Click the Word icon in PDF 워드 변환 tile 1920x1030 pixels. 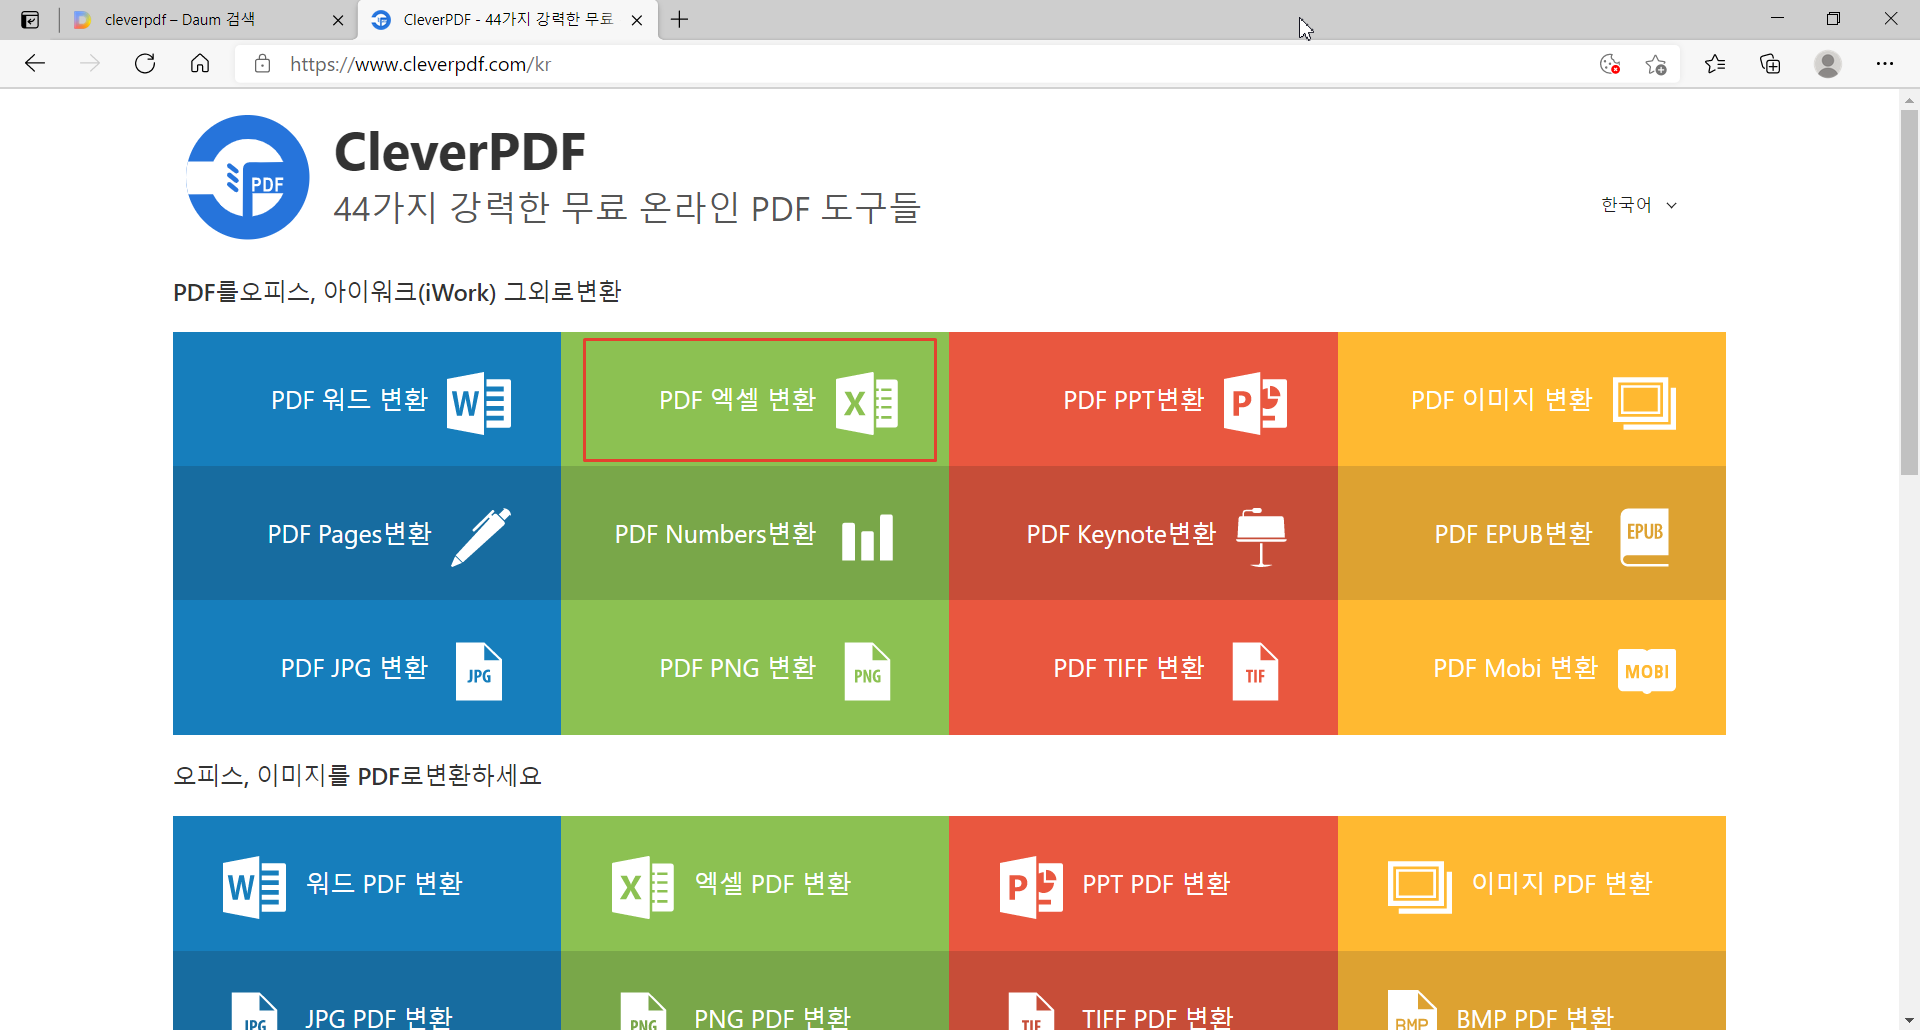pyautogui.click(x=479, y=403)
